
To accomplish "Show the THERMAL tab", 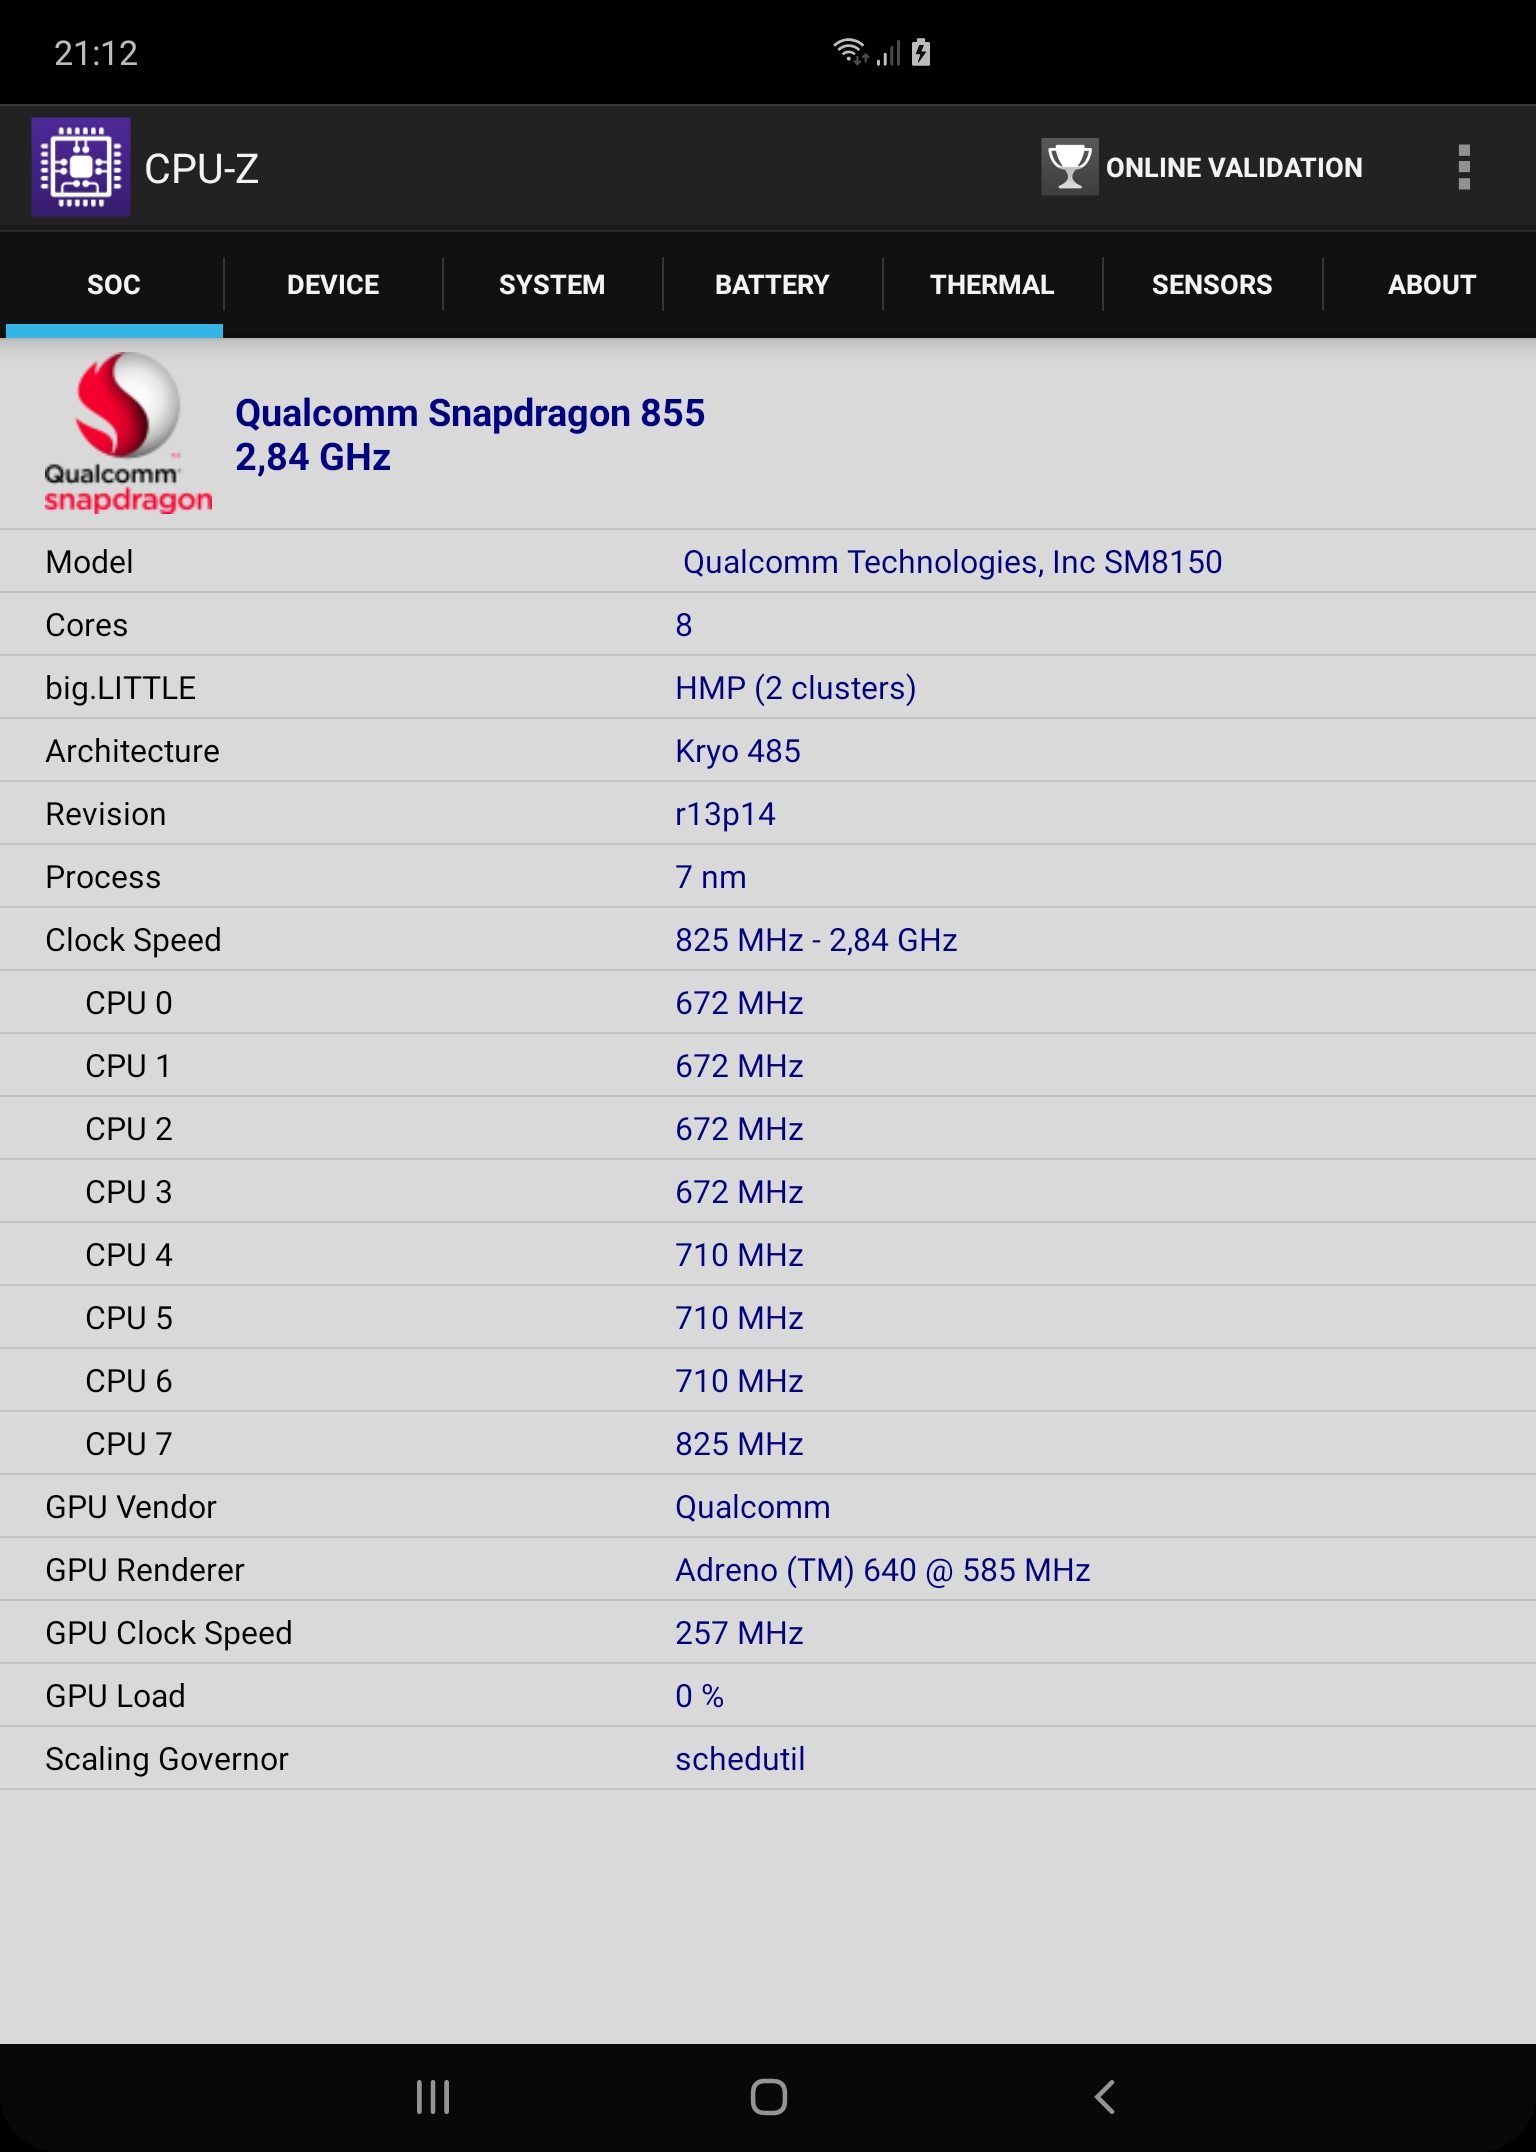I will click(x=992, y=285).
